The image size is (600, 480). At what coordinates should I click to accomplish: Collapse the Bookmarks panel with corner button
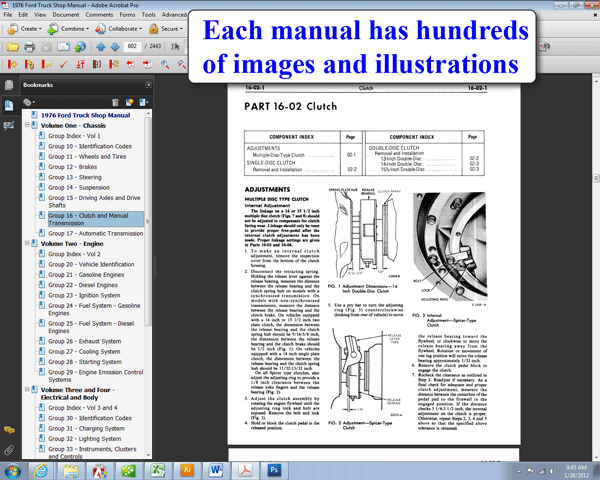coord(148,85)
